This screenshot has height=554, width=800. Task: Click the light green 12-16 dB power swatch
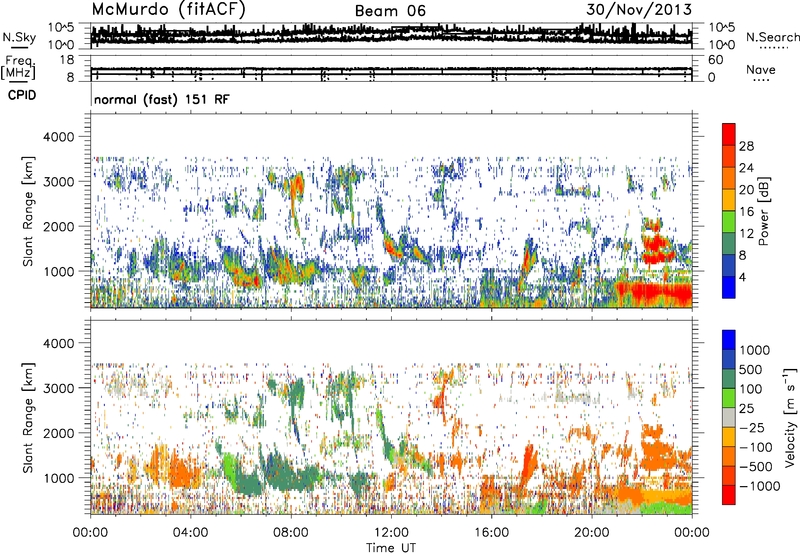pyautogui.click(x=729, y=221)
